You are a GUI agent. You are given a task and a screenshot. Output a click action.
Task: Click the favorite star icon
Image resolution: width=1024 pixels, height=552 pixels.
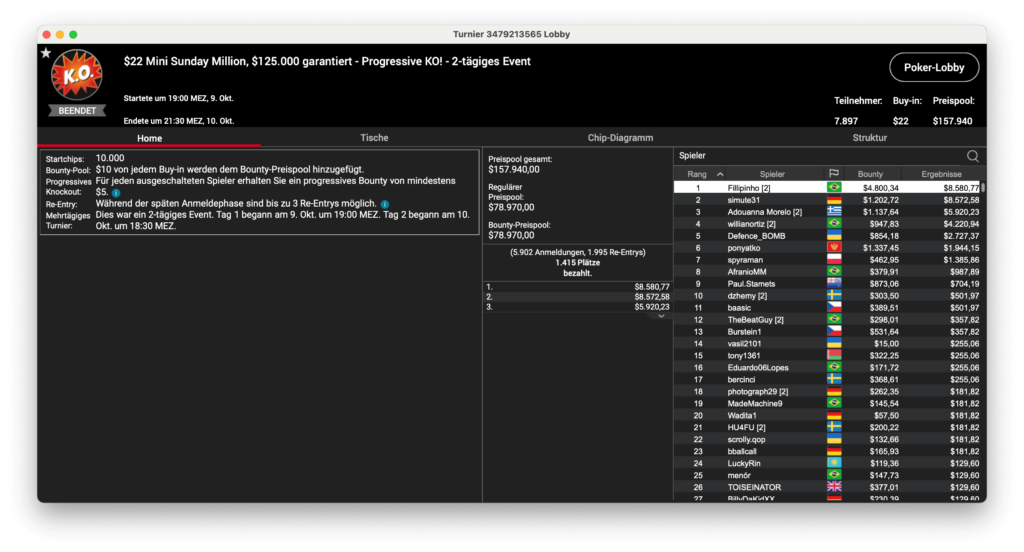point(45,53)
